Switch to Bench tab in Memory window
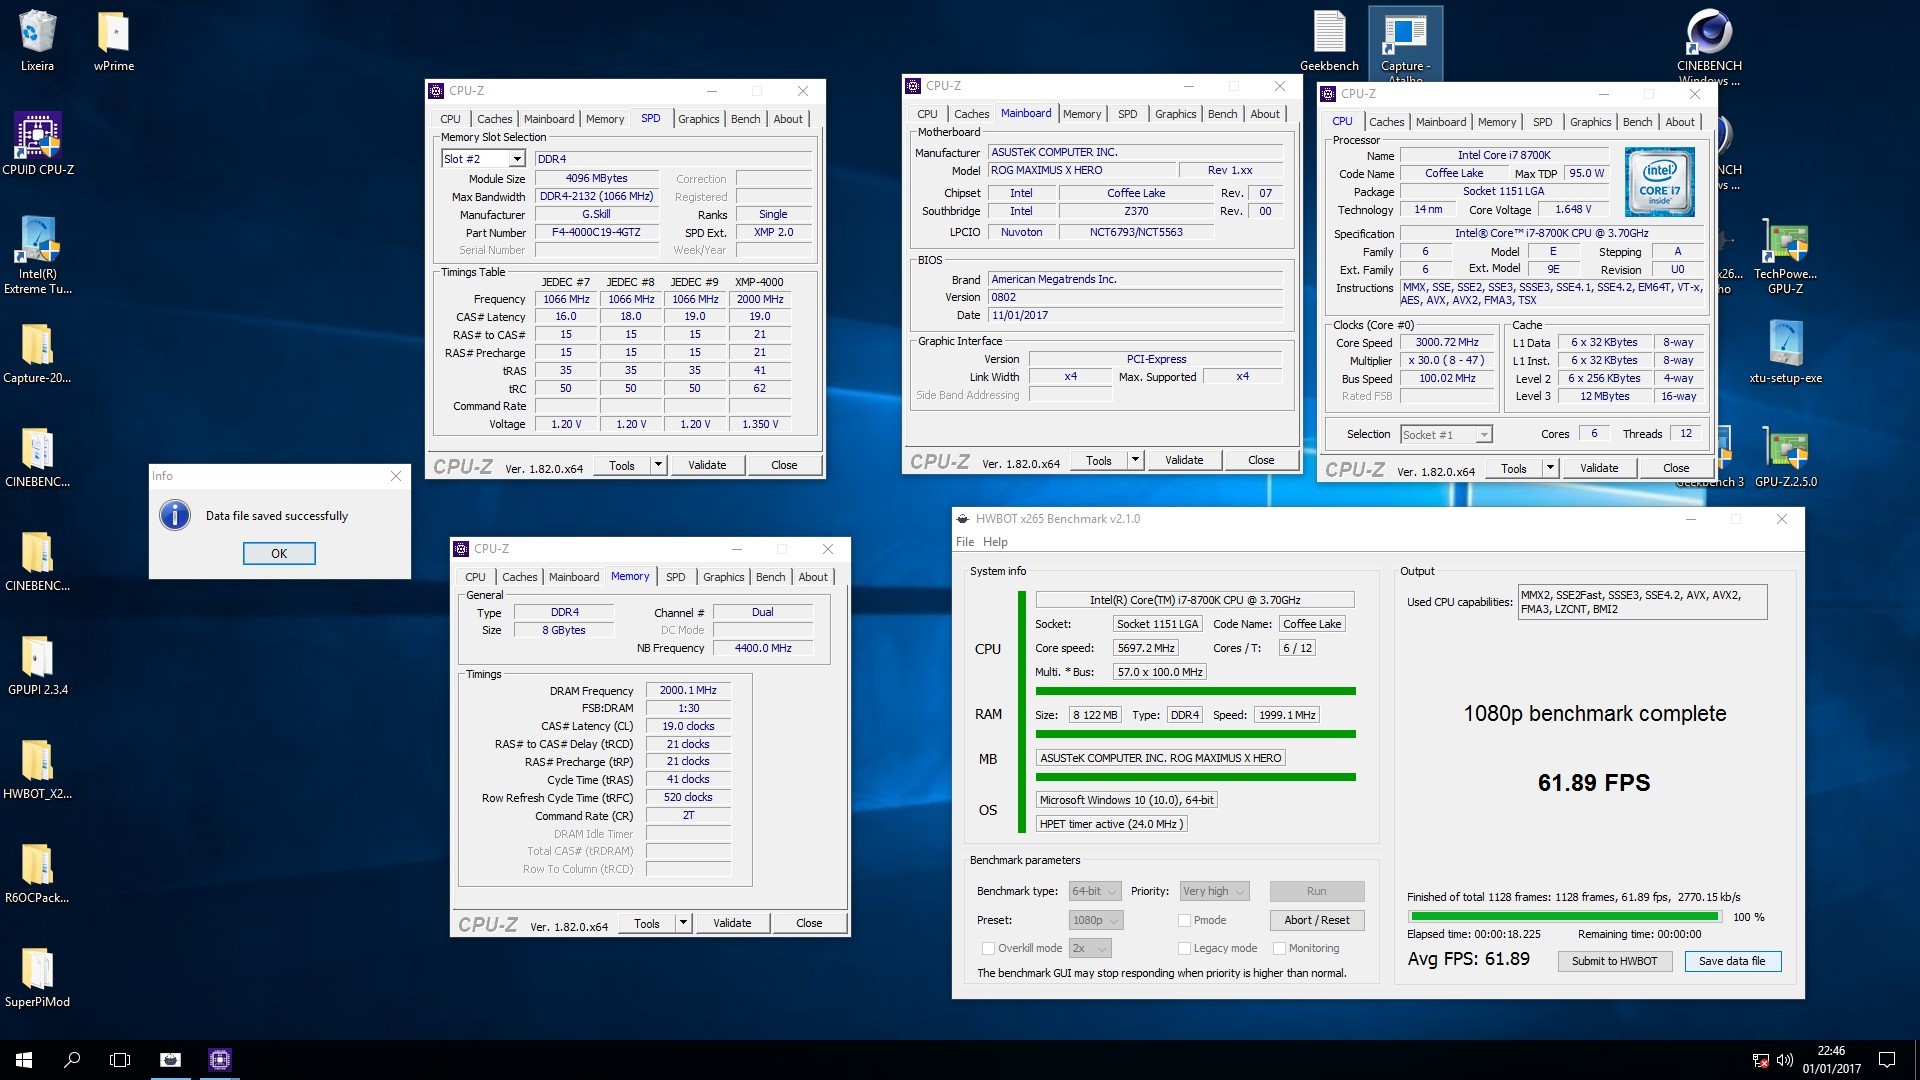The image size is (1920, 1080). pos(770,577)
